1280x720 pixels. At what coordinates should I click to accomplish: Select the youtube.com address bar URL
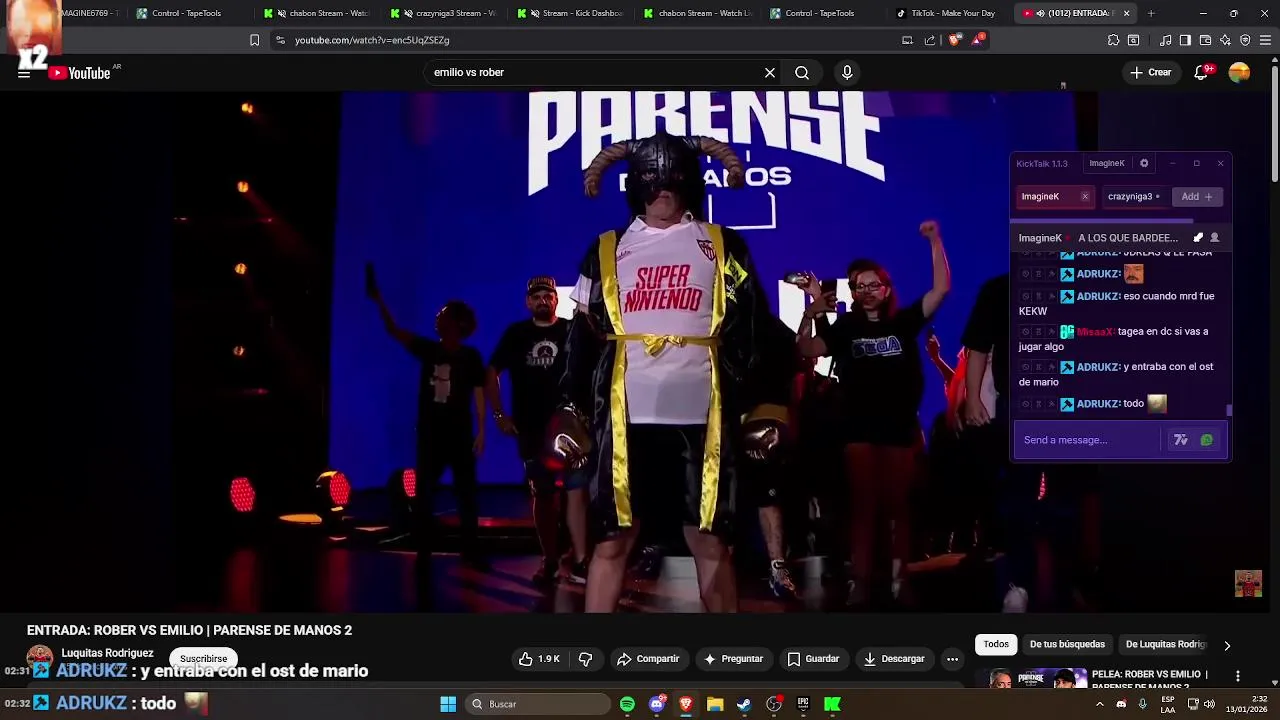click(x=372, y=40)
